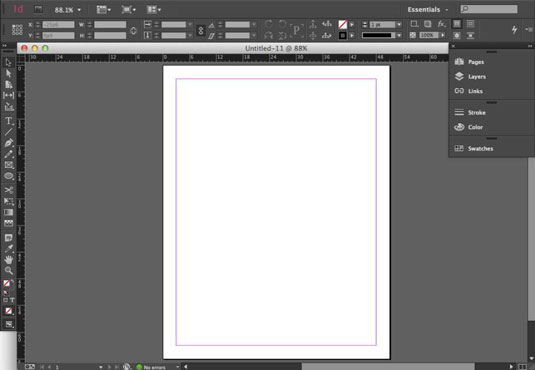The height and width of the screenshot is (370, 535).
Task: Click the reference point locator grid
Action: click(x=17, y=30)
